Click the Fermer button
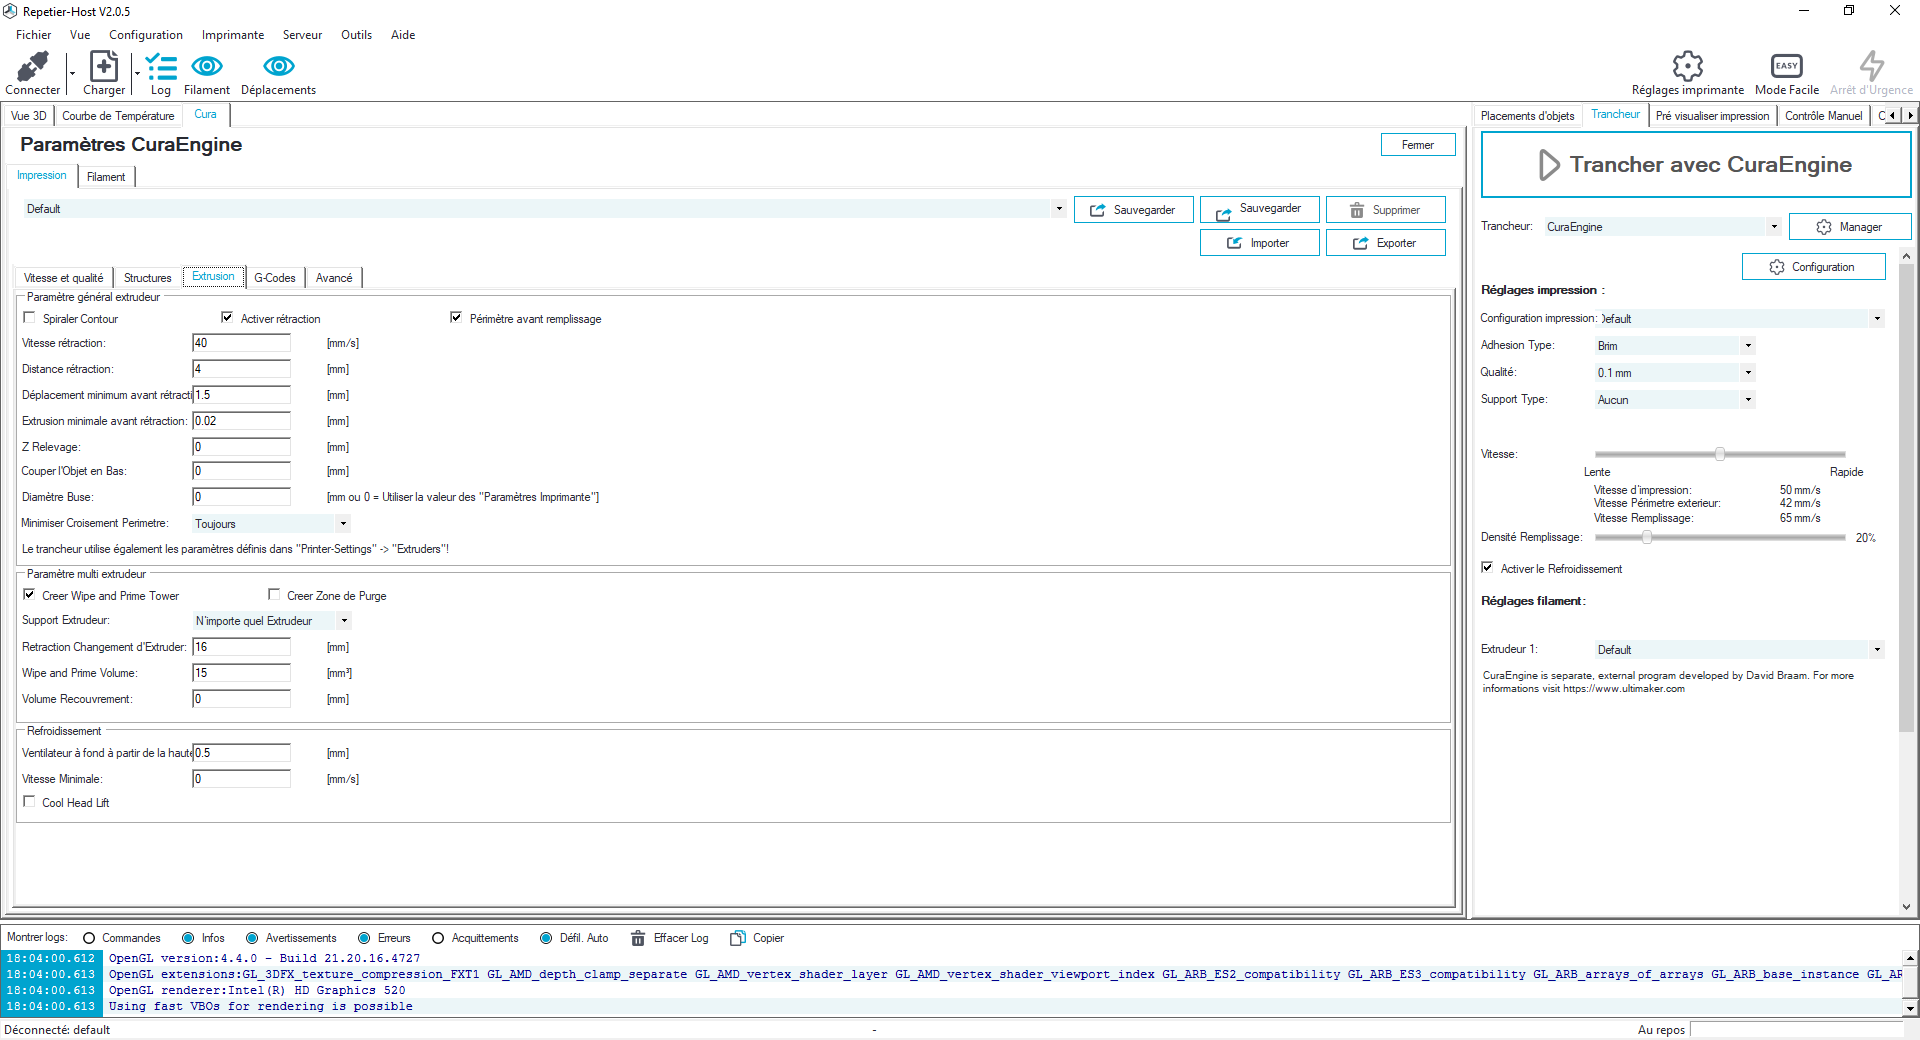This screenshot has height=1040, width=1920. click(x=1417, y=145)
